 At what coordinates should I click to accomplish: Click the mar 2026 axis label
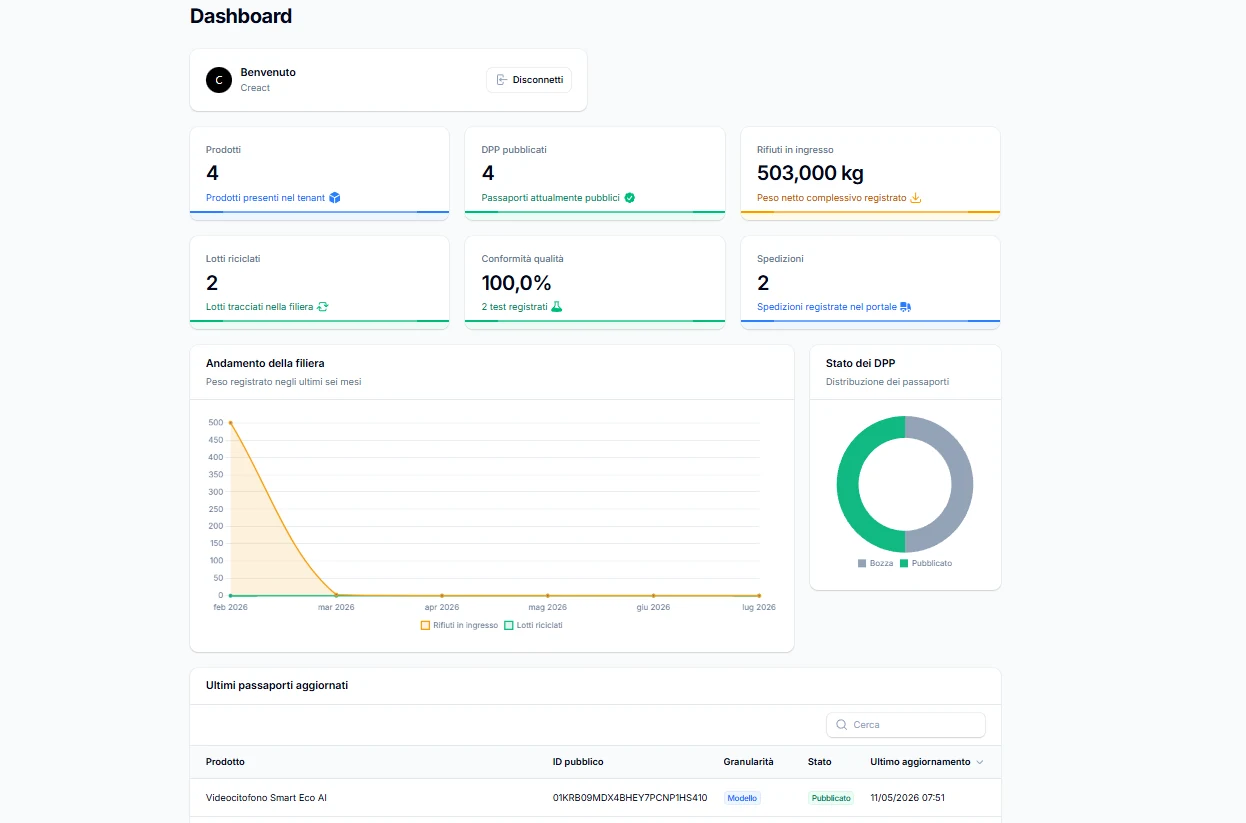coord(336,607)
